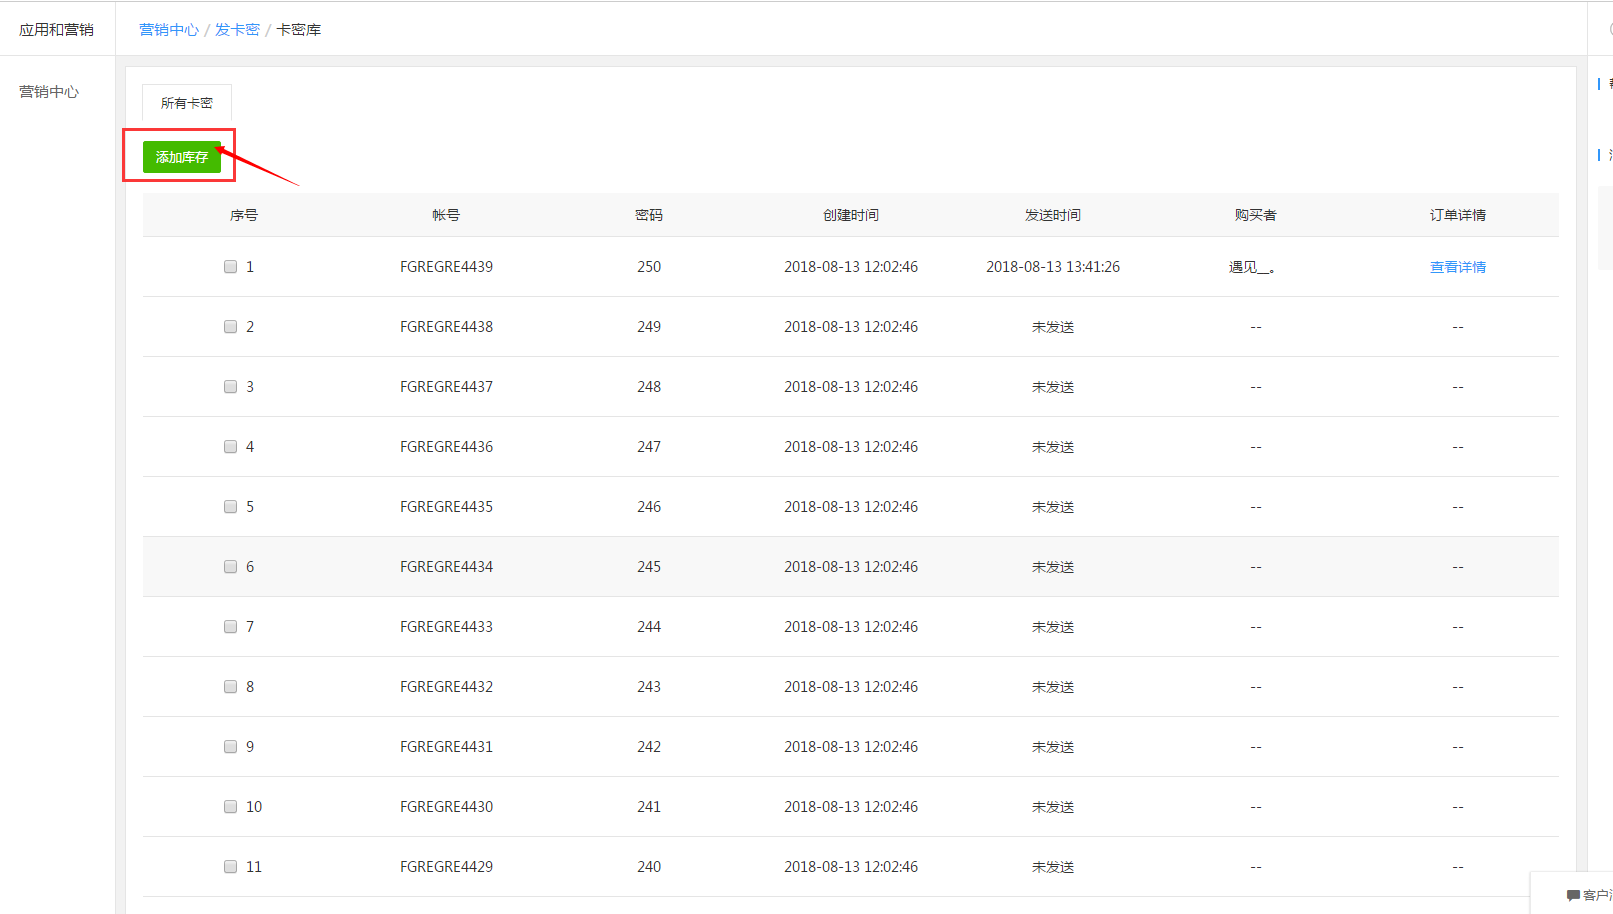Open customer service chat icon
Screen dimensions: 1613x914
1585,895
